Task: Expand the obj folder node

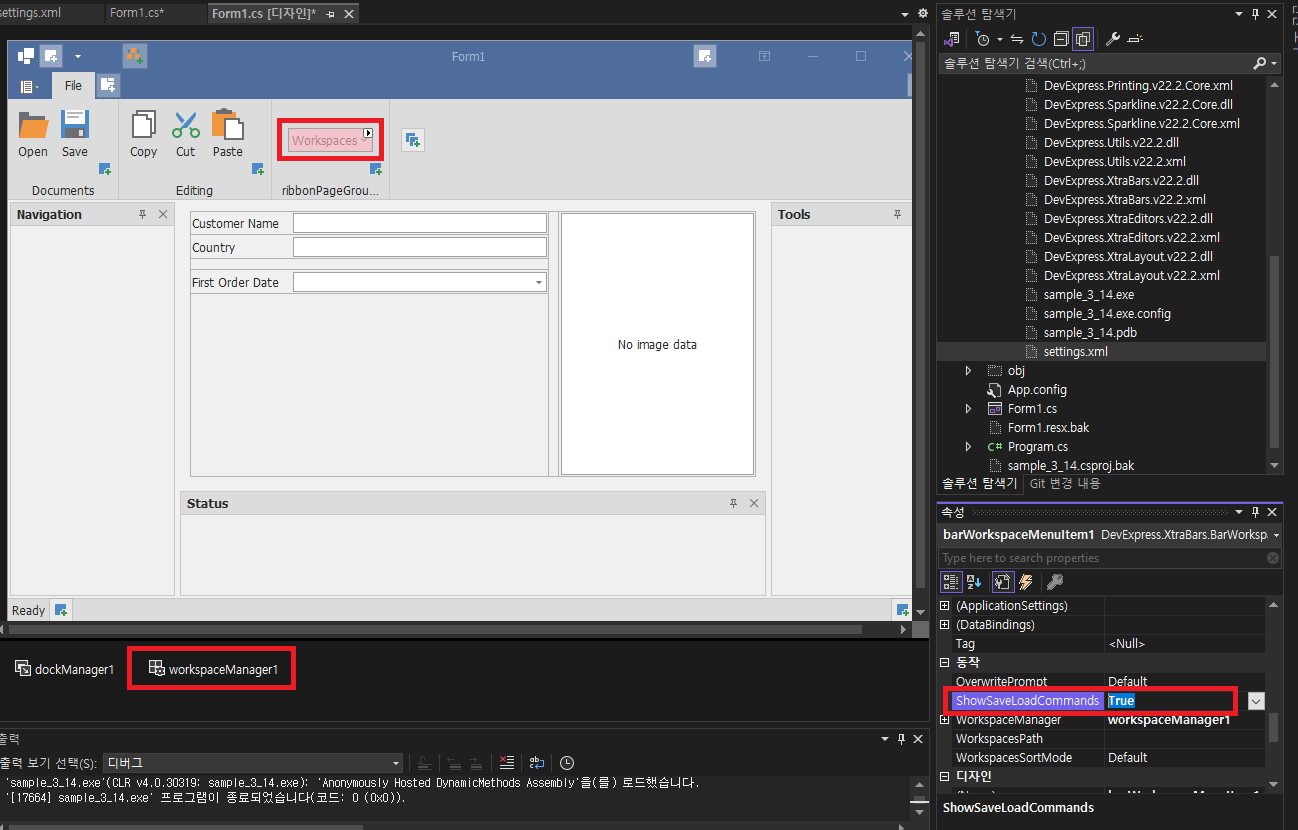Action: click(968, 371)
